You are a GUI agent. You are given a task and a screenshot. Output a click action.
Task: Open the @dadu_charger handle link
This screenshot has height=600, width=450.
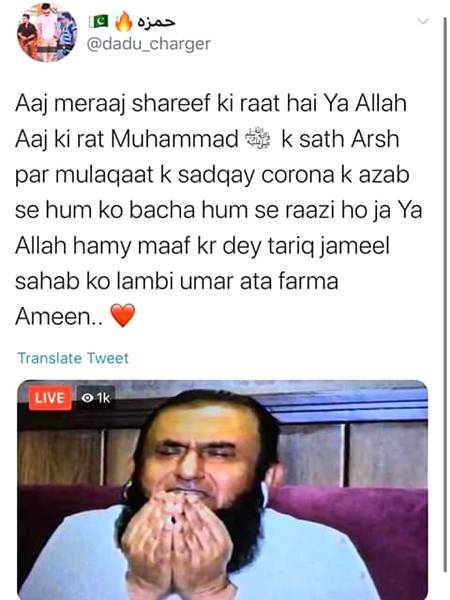149,44
